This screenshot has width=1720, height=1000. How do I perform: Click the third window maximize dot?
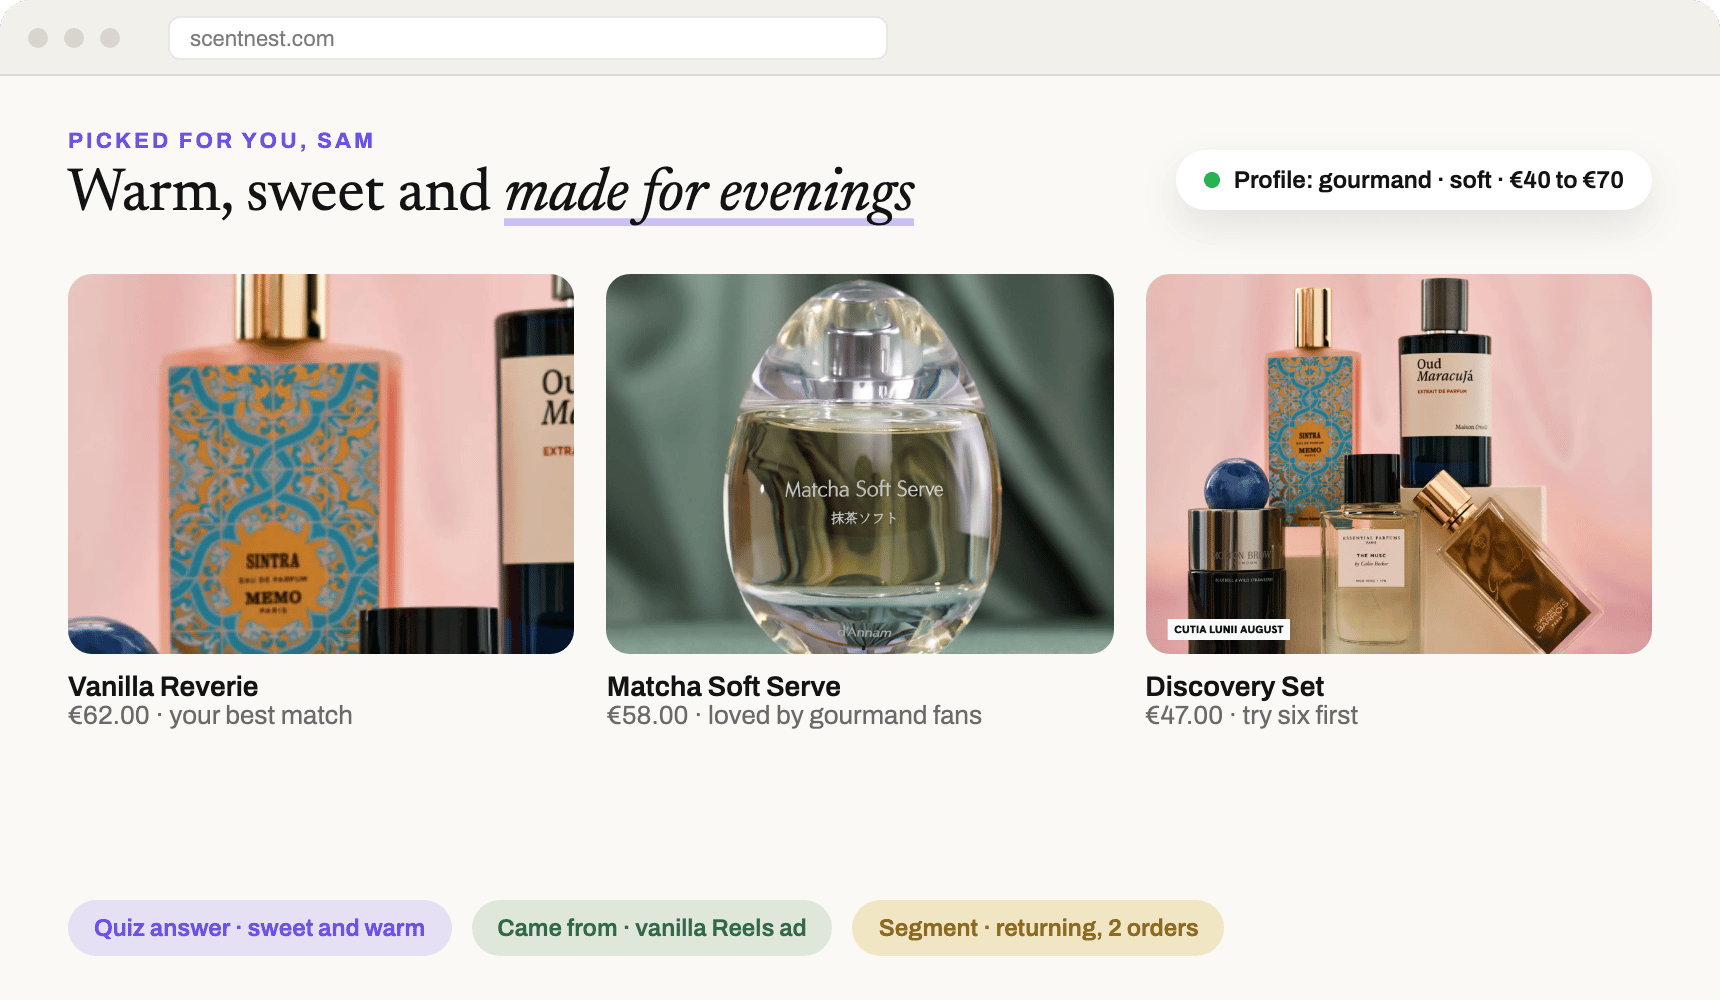tap(110, 38)
